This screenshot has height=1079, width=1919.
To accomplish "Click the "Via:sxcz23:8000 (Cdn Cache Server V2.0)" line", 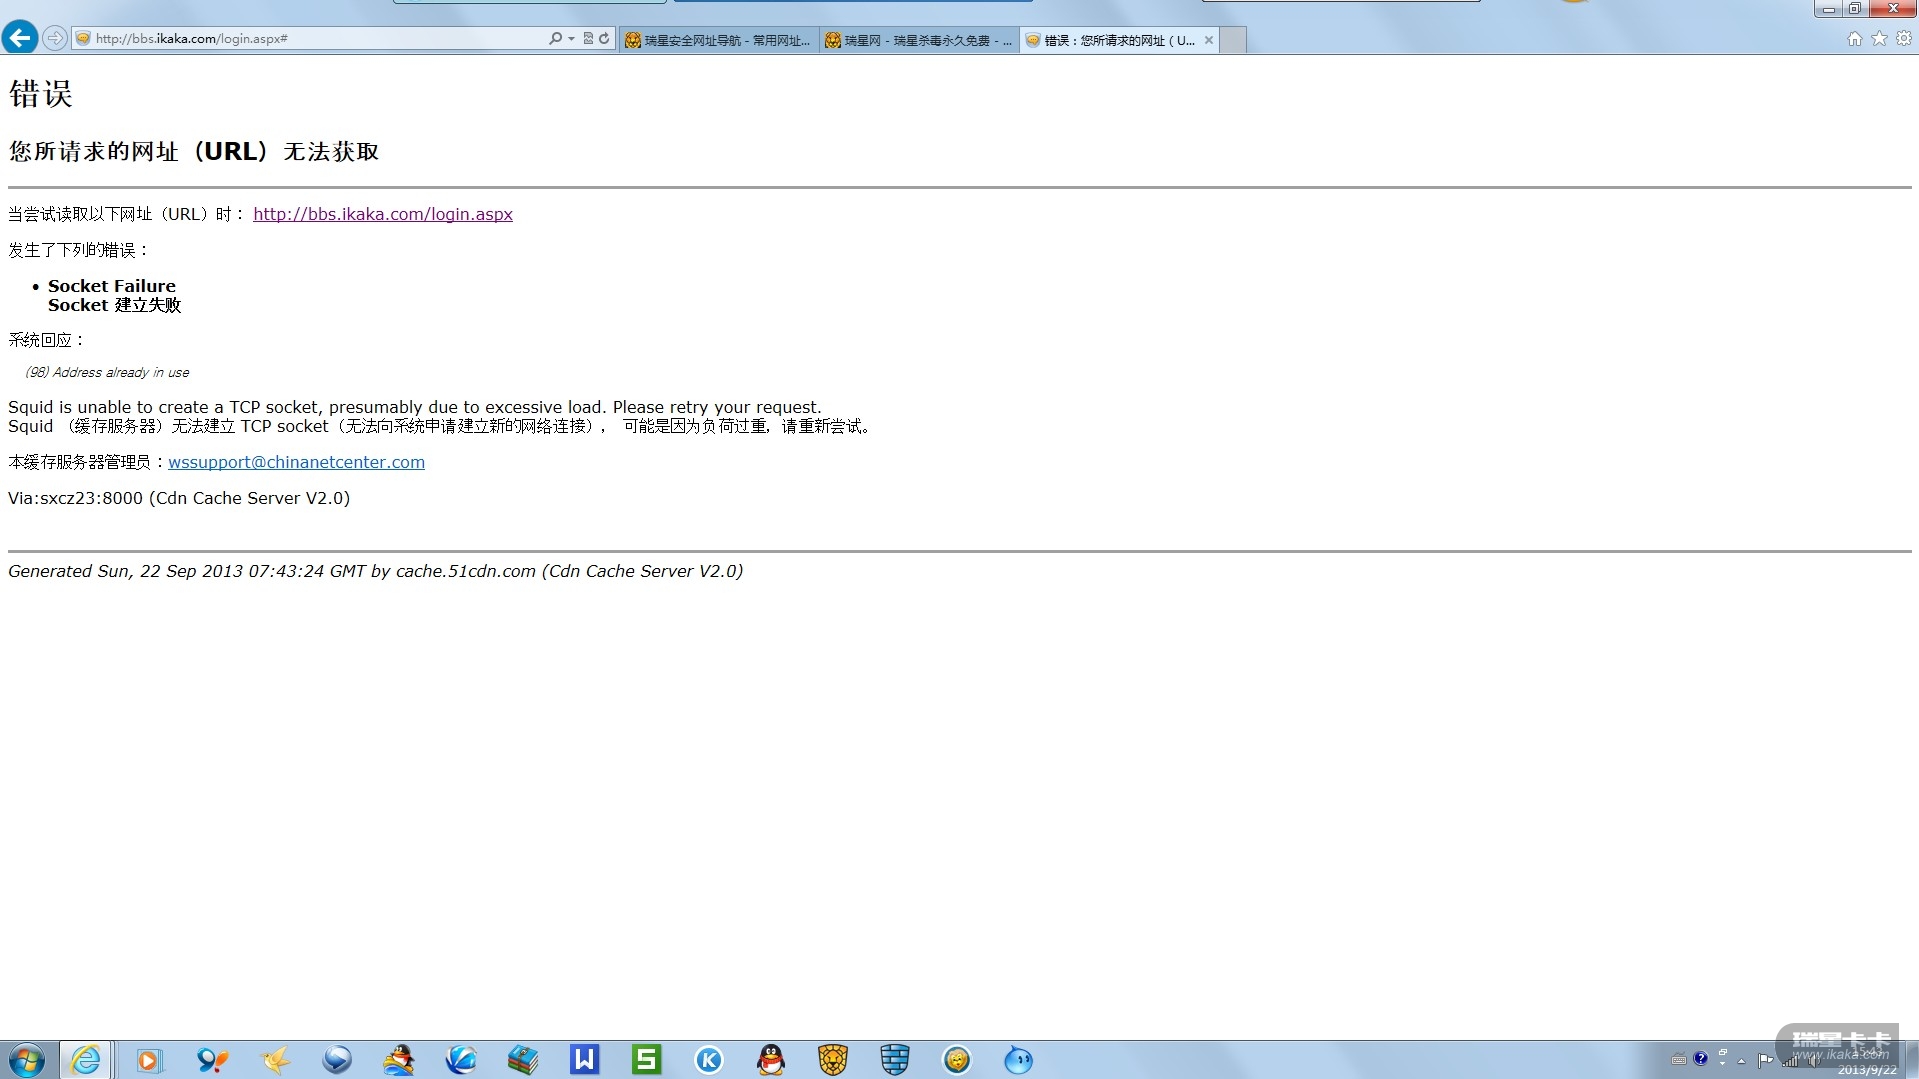I will (x=179, y=498).
